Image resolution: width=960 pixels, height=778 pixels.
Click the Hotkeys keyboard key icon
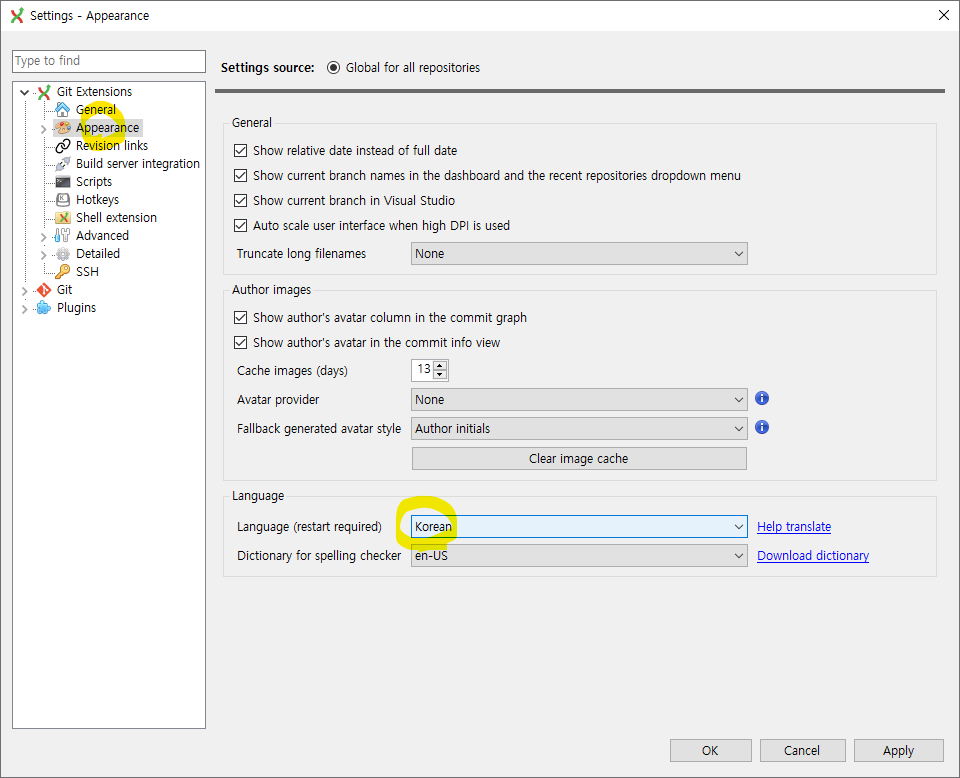62,200
